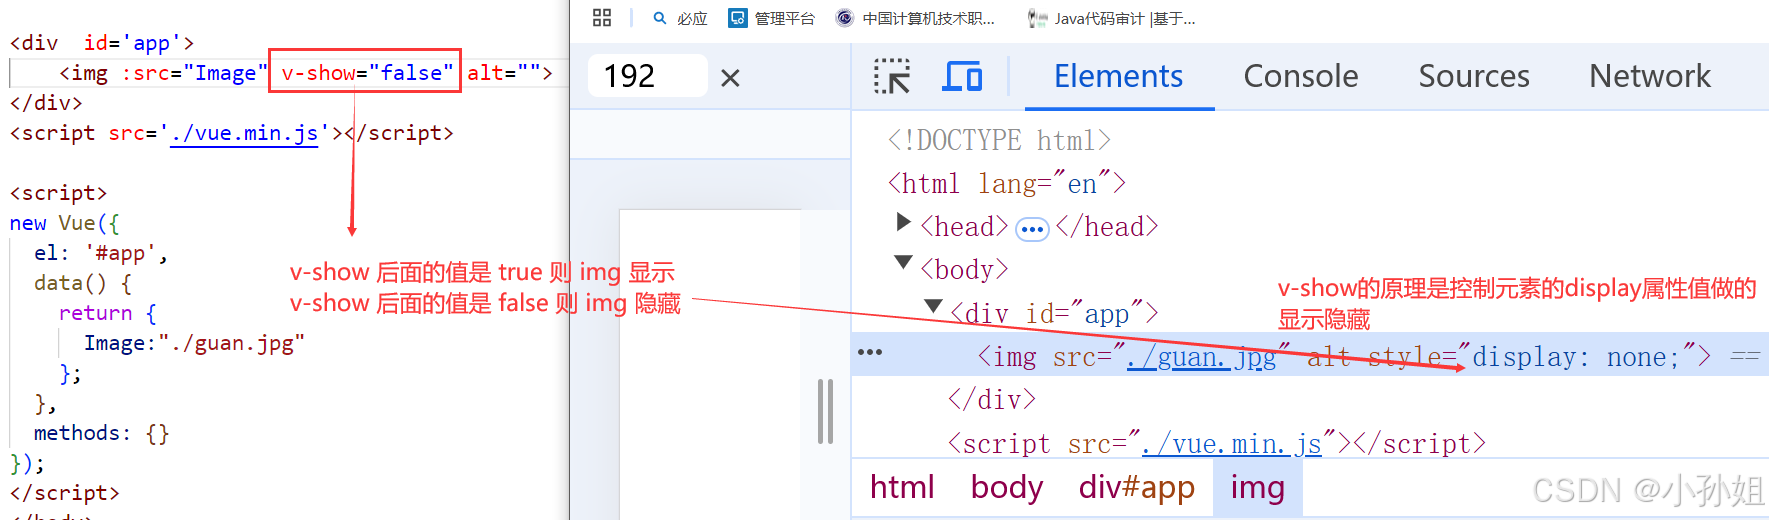Screen dimensions: 1769x520
Task: Open the apps grid icon in bookmarks bar
Action: click(602, 18)
